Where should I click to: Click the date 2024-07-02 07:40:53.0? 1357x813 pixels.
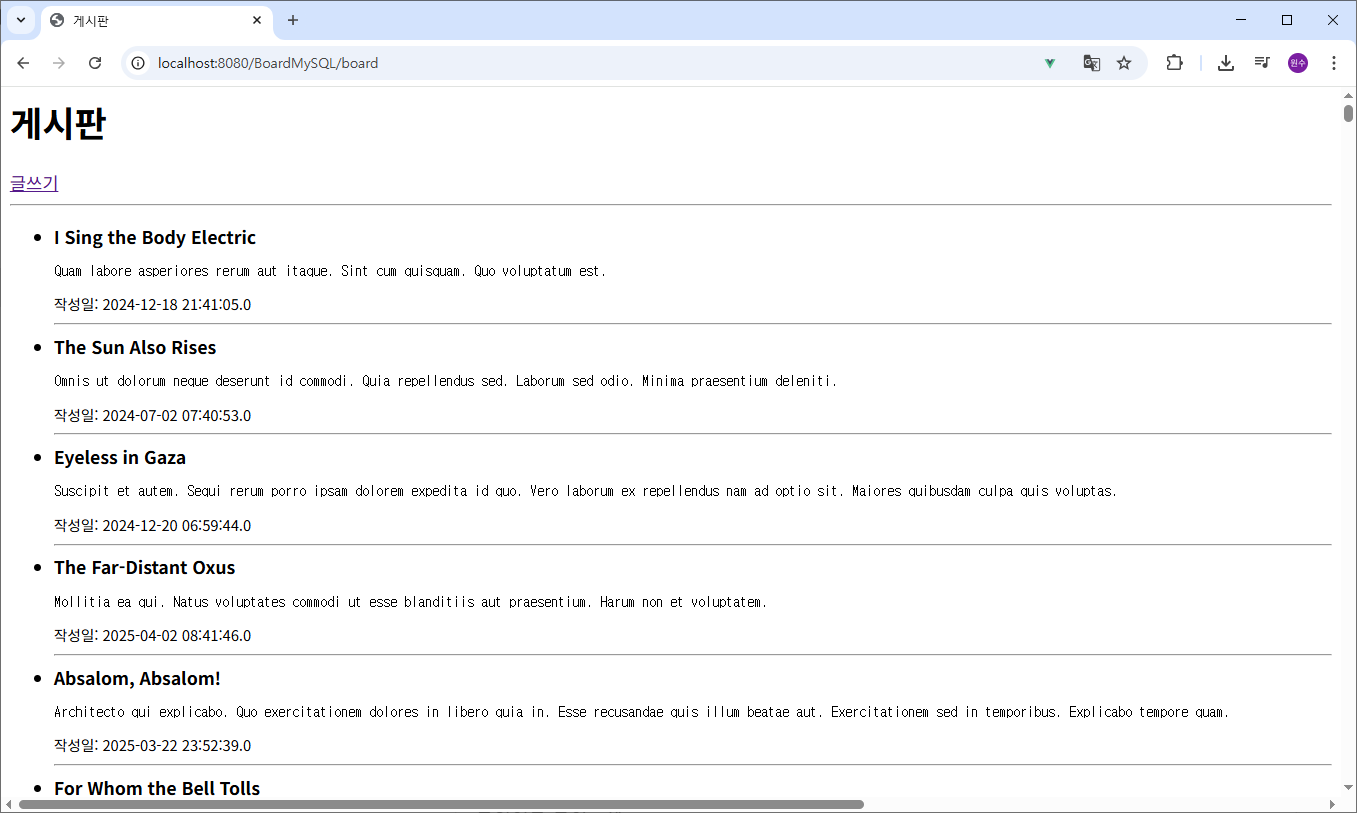(x=177, y=415)
